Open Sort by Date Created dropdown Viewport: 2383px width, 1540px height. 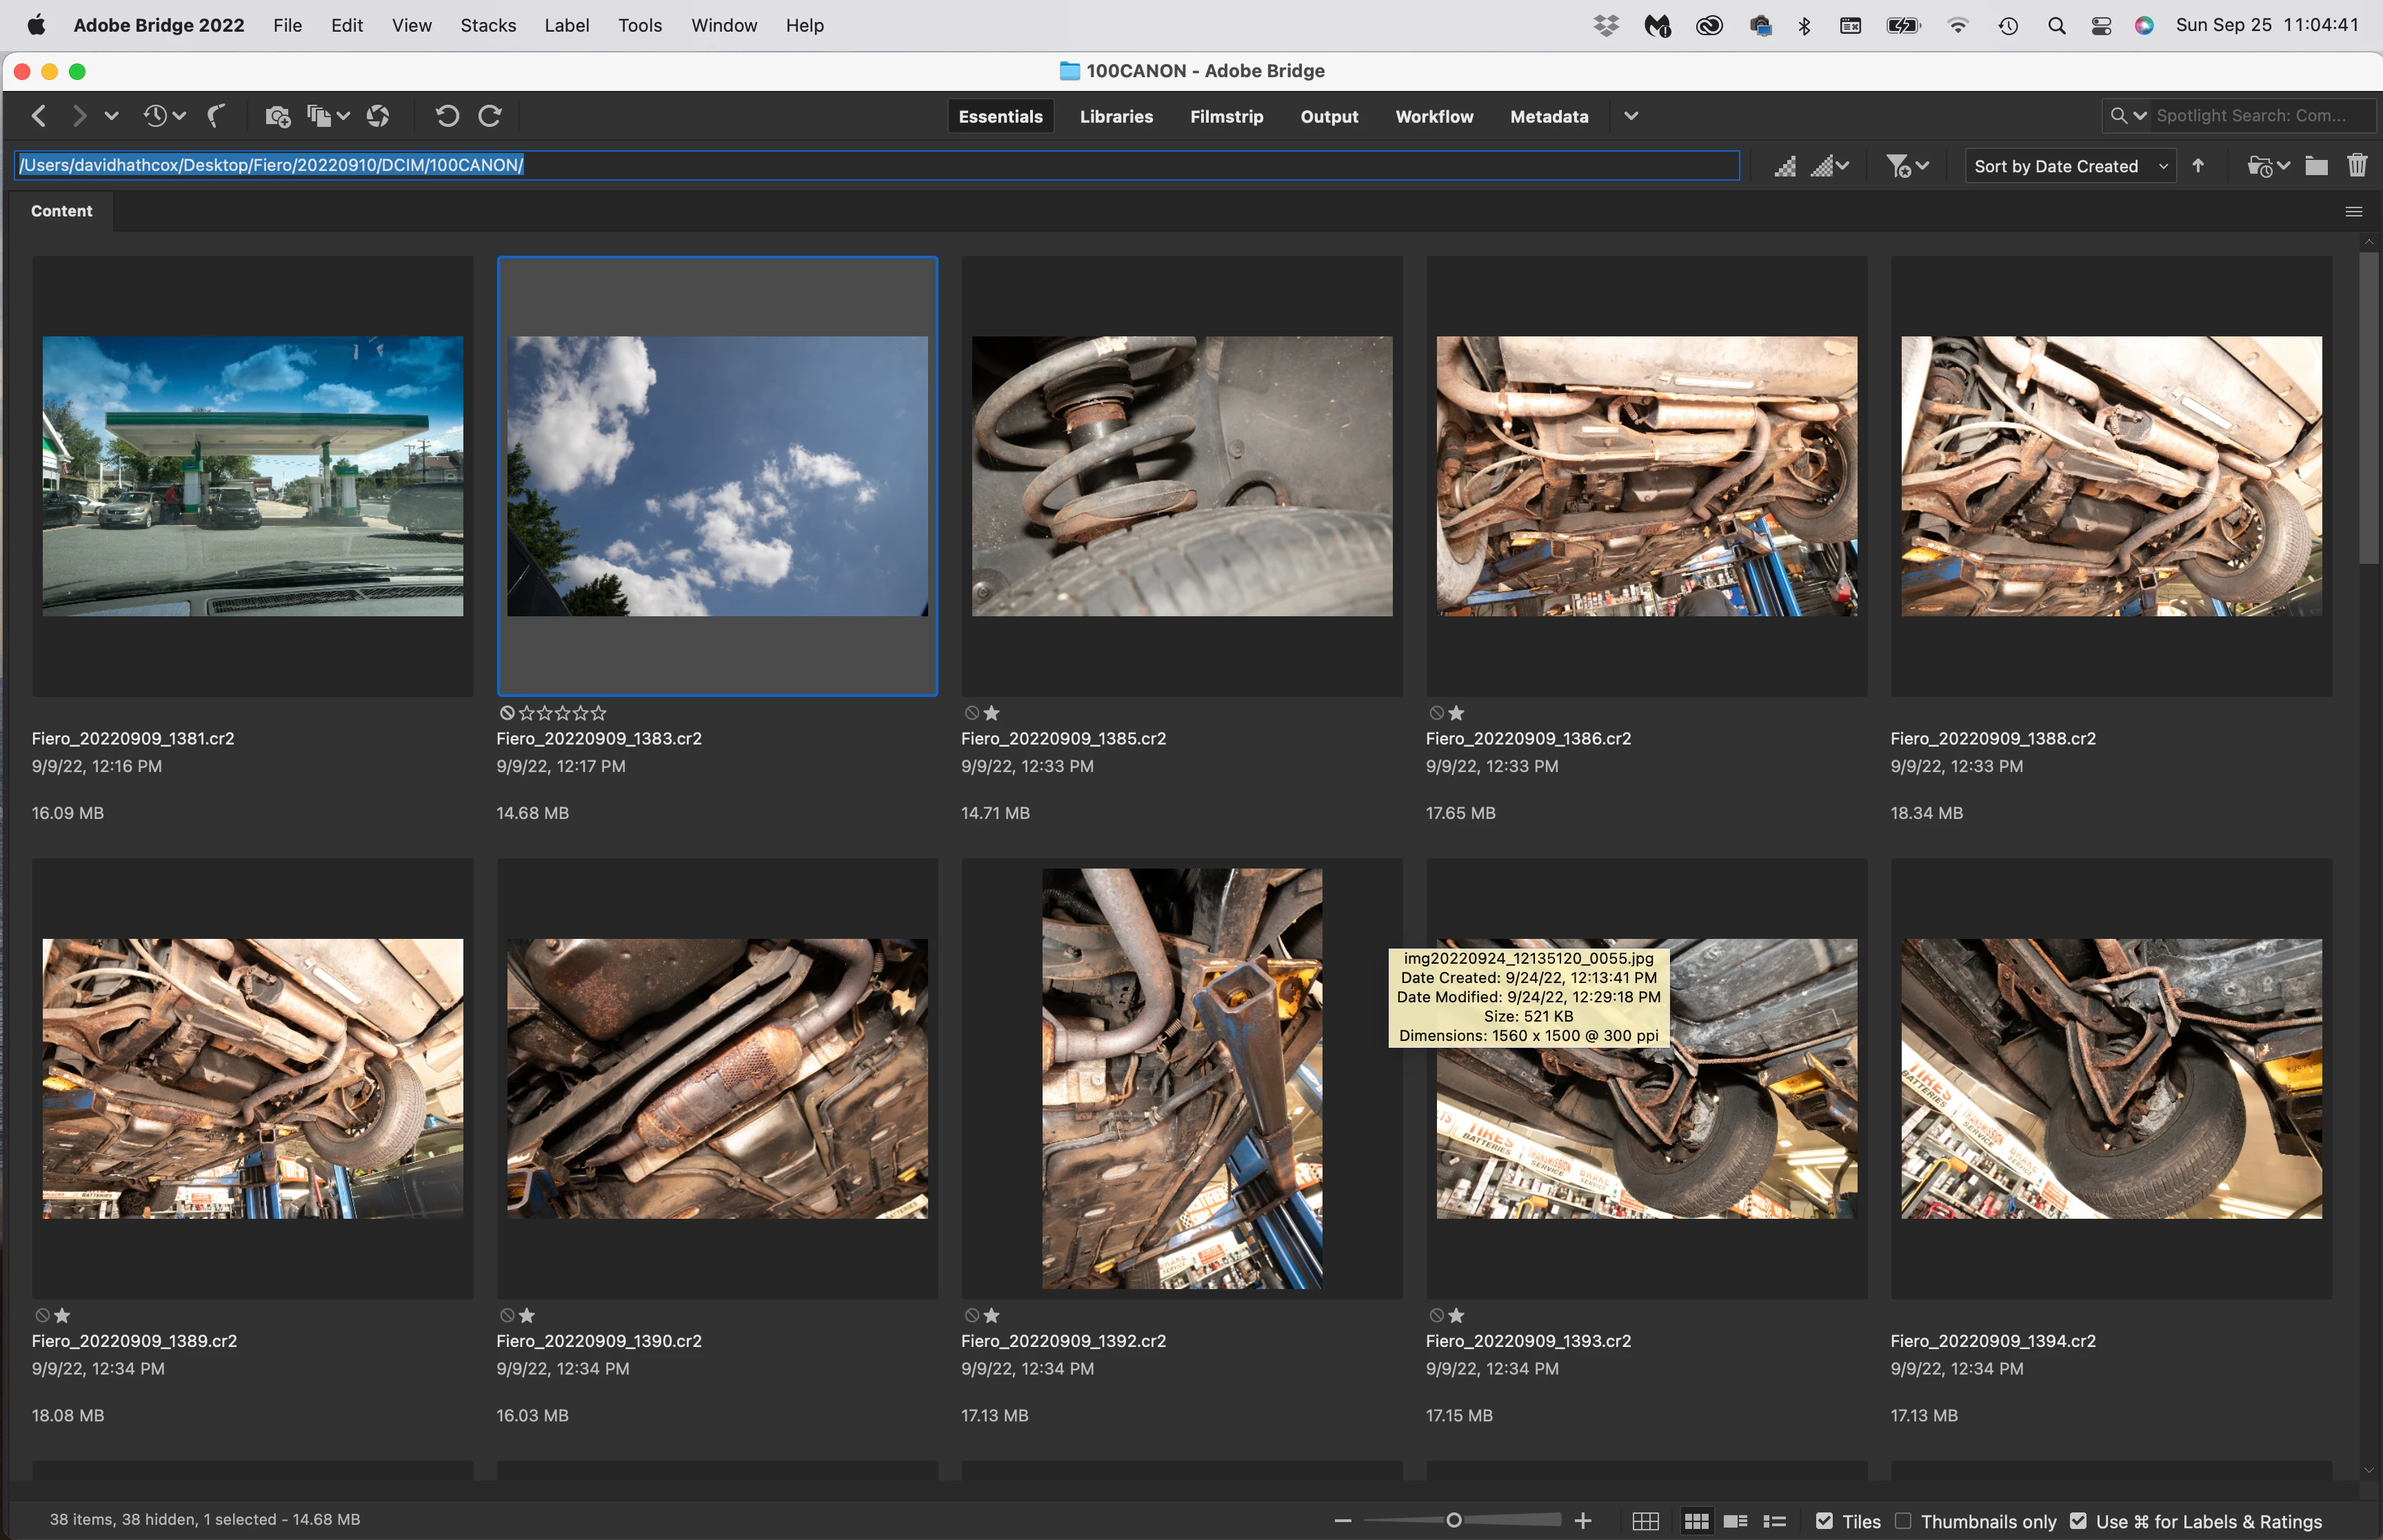[x=2069, y=166]
